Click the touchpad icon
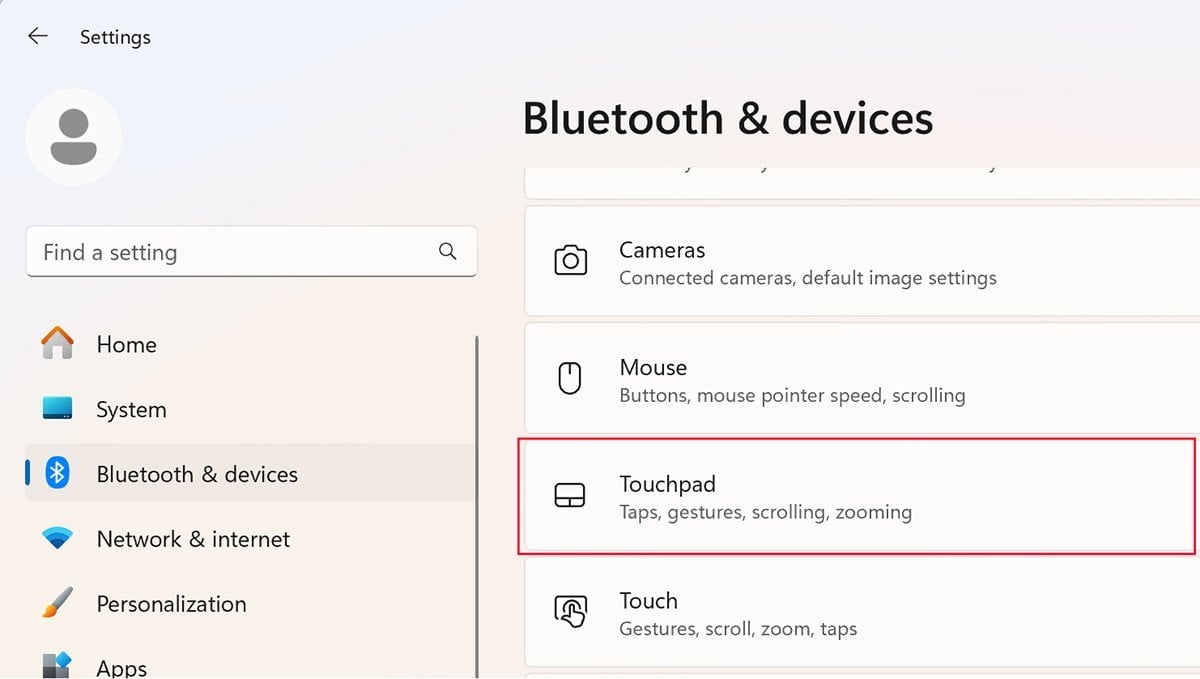The image size is (1200, 679). 570,496
